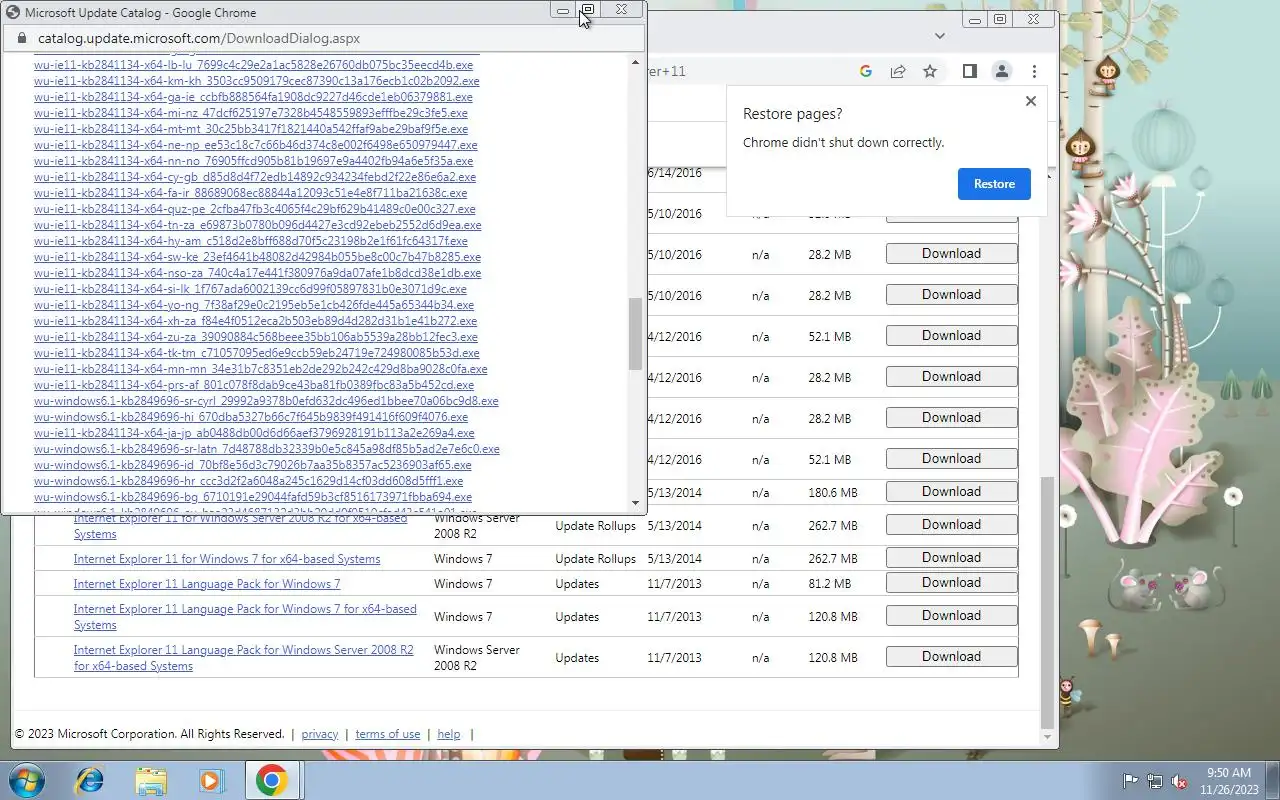
Task: Download the x64-quz-pe exe link
Action: pos(254,209)
